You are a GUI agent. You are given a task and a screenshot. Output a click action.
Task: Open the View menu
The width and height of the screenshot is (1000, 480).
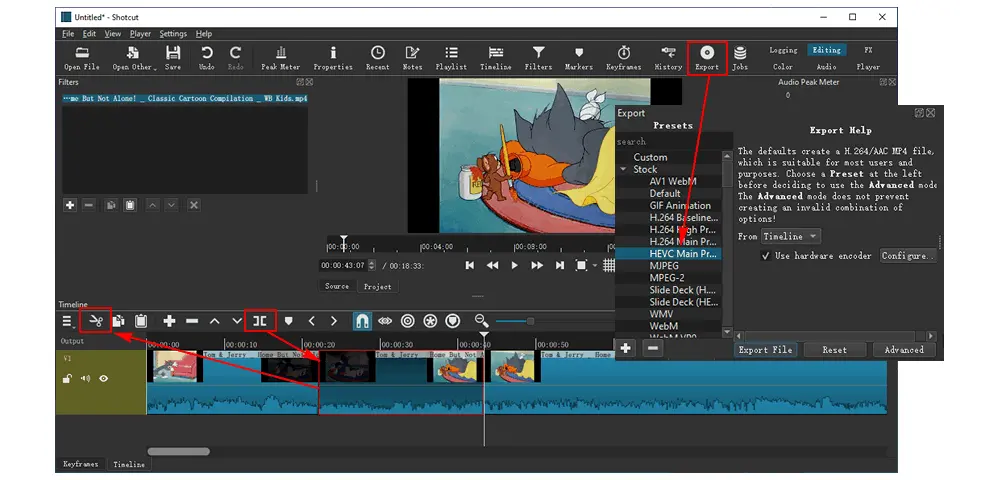113,34
